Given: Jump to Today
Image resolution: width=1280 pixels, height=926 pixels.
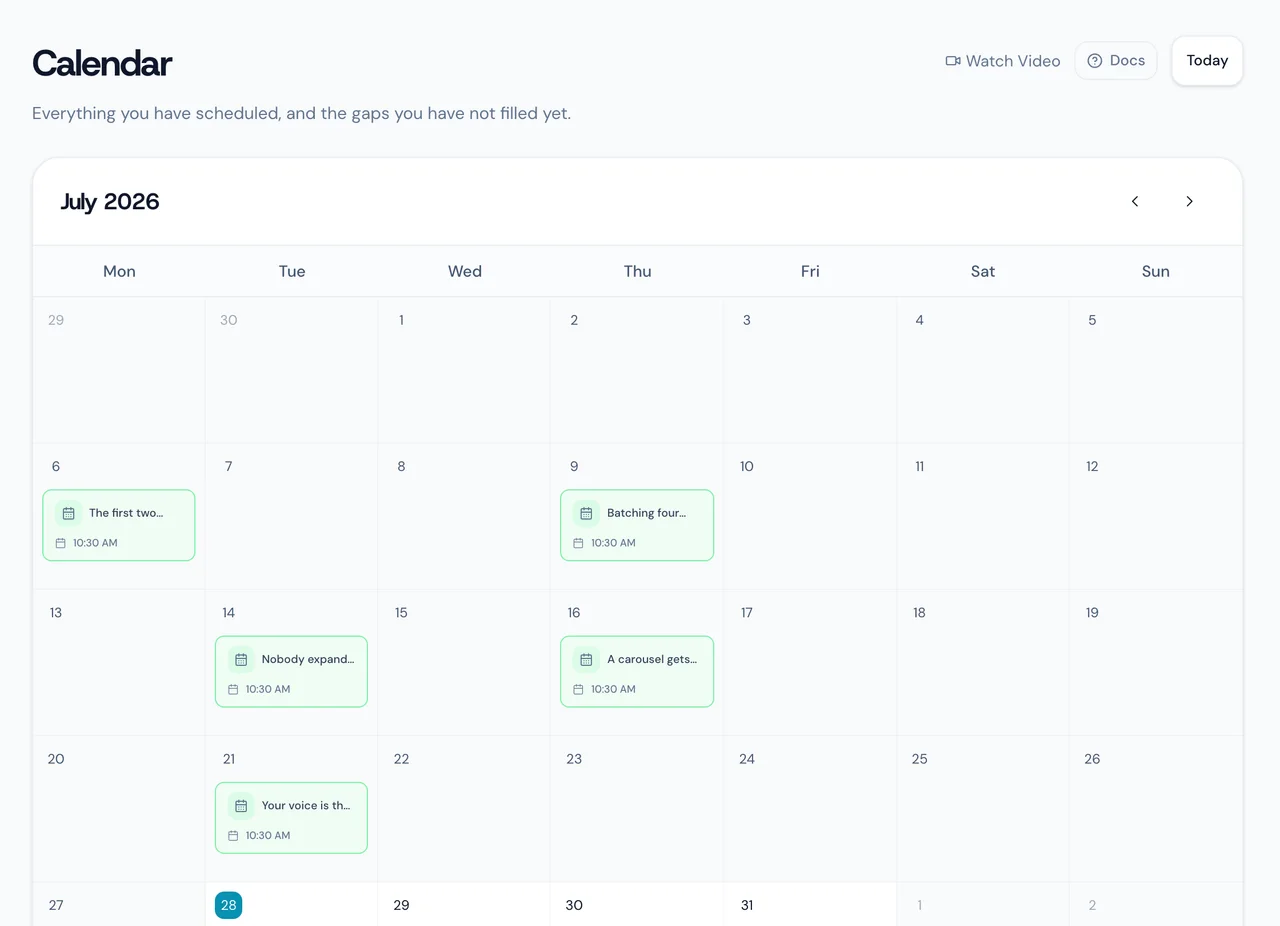Looking at the screenshot, I should click(x=1207, y=61).
